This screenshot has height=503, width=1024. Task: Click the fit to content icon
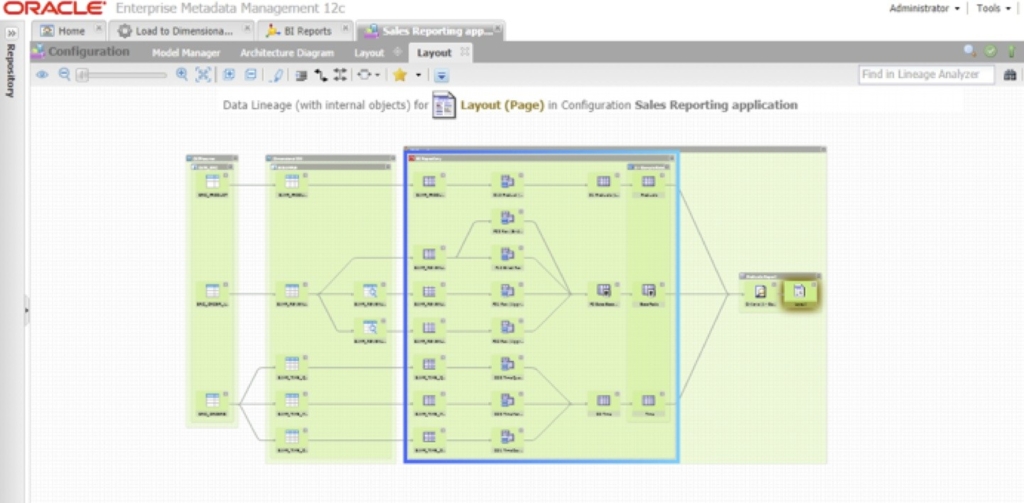[203, 75]
